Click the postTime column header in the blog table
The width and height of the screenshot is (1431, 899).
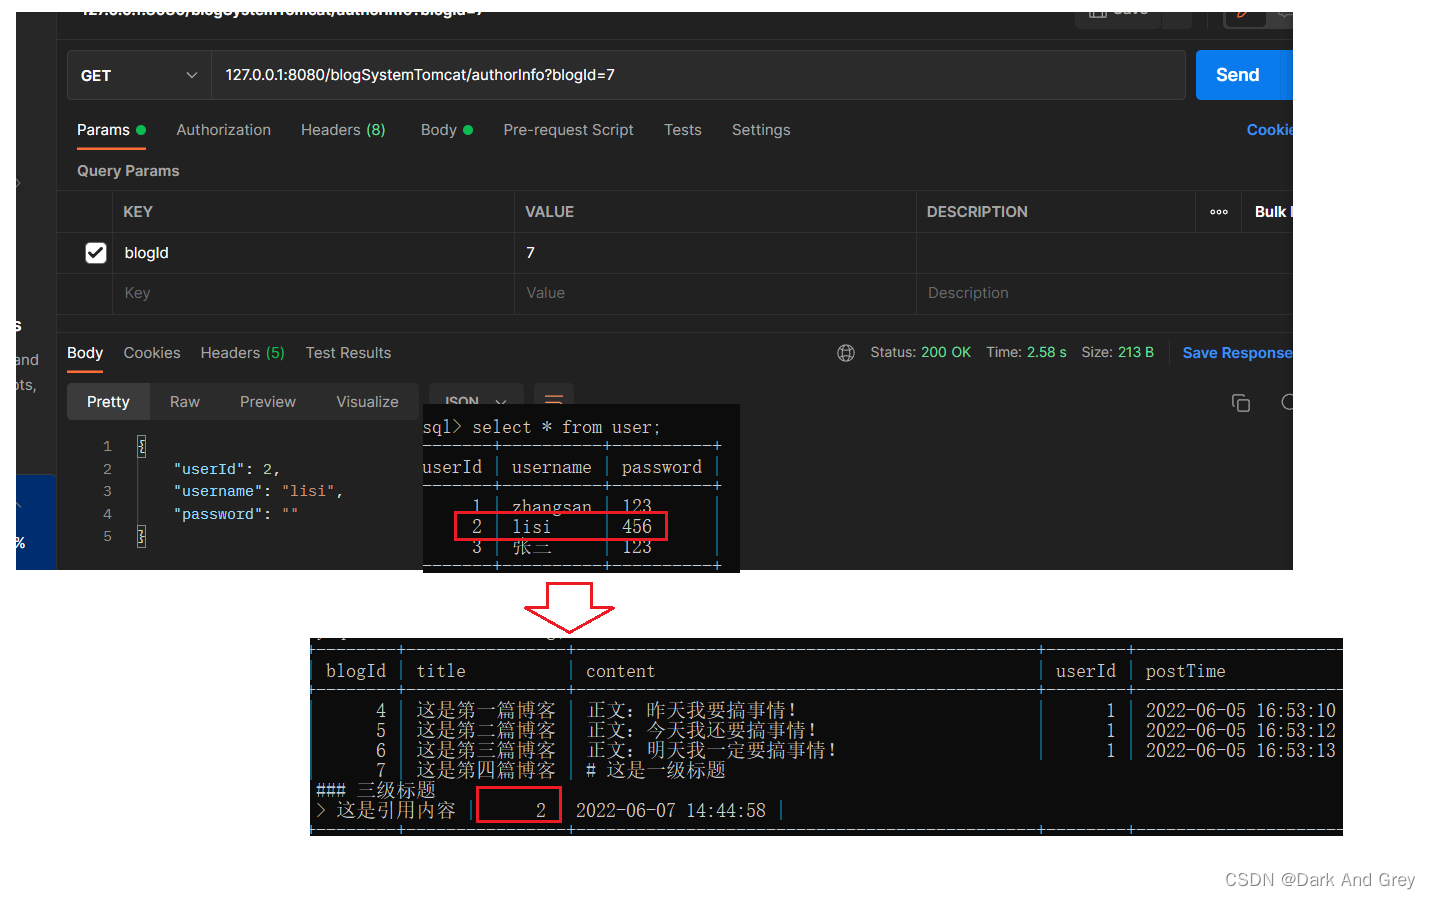point(1185,671)
